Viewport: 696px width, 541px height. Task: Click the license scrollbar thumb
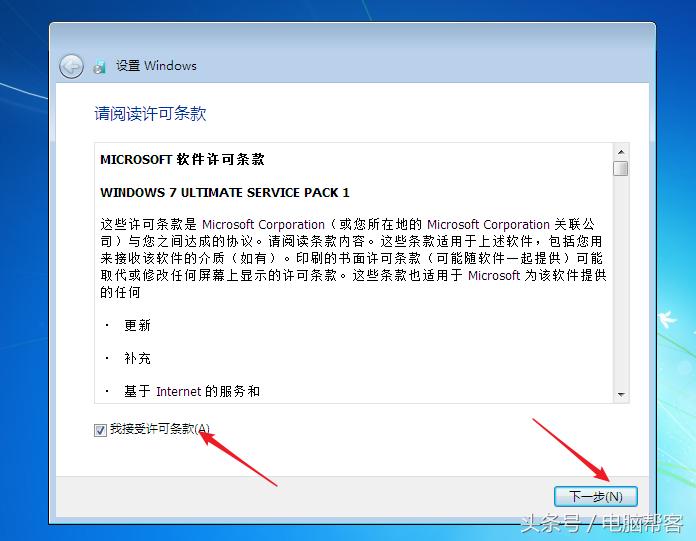tap(621, 169)
